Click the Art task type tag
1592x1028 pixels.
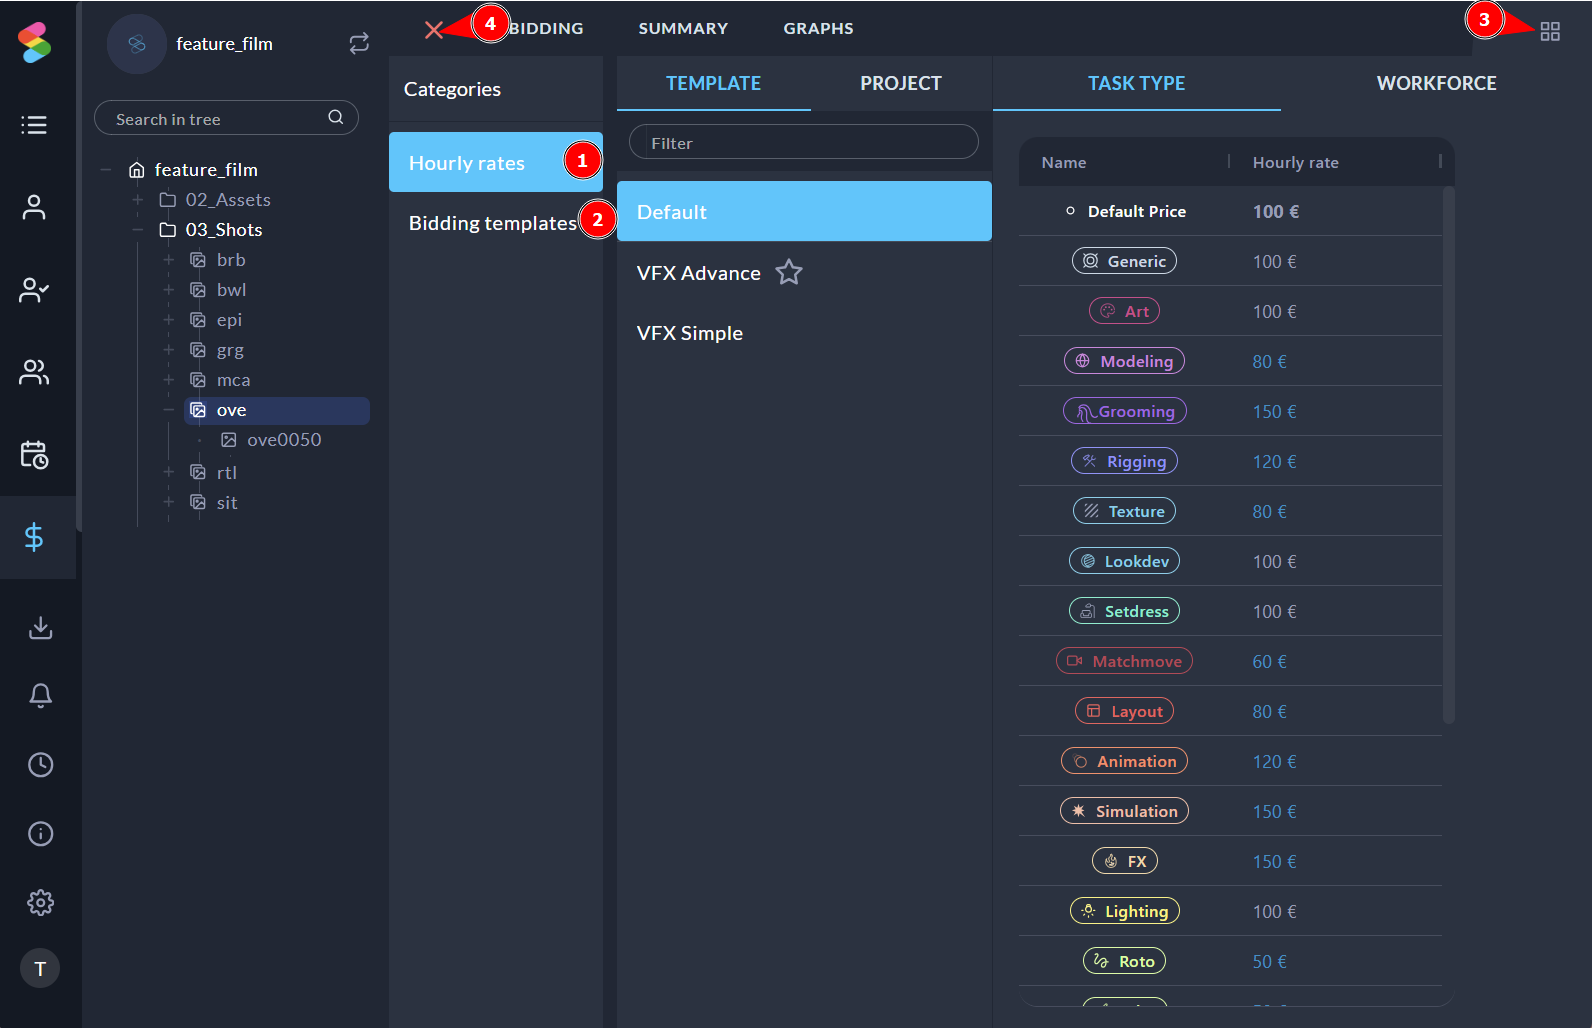[x=1124, y=311]
